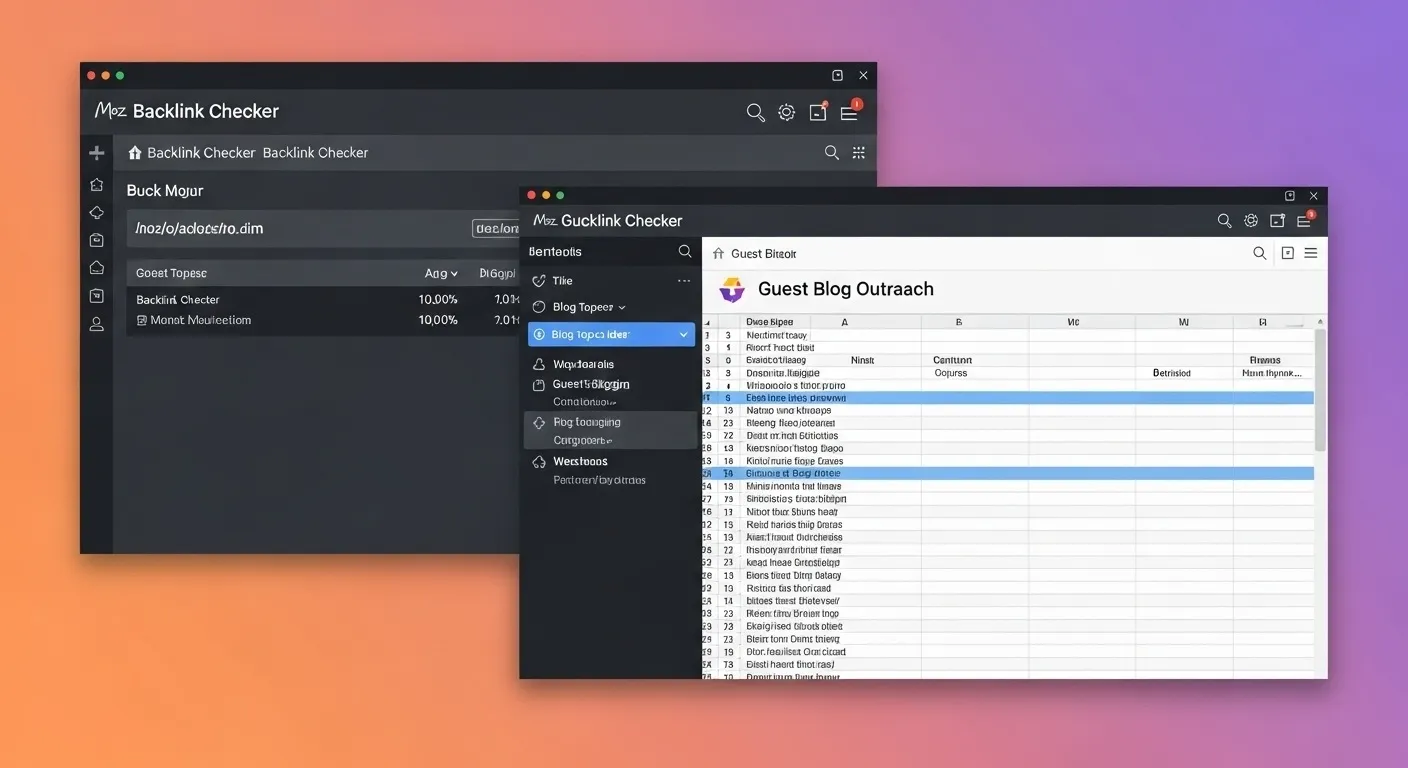Open the three-line menu in the white Guest Biteok toolbar

click(1311, 253)
